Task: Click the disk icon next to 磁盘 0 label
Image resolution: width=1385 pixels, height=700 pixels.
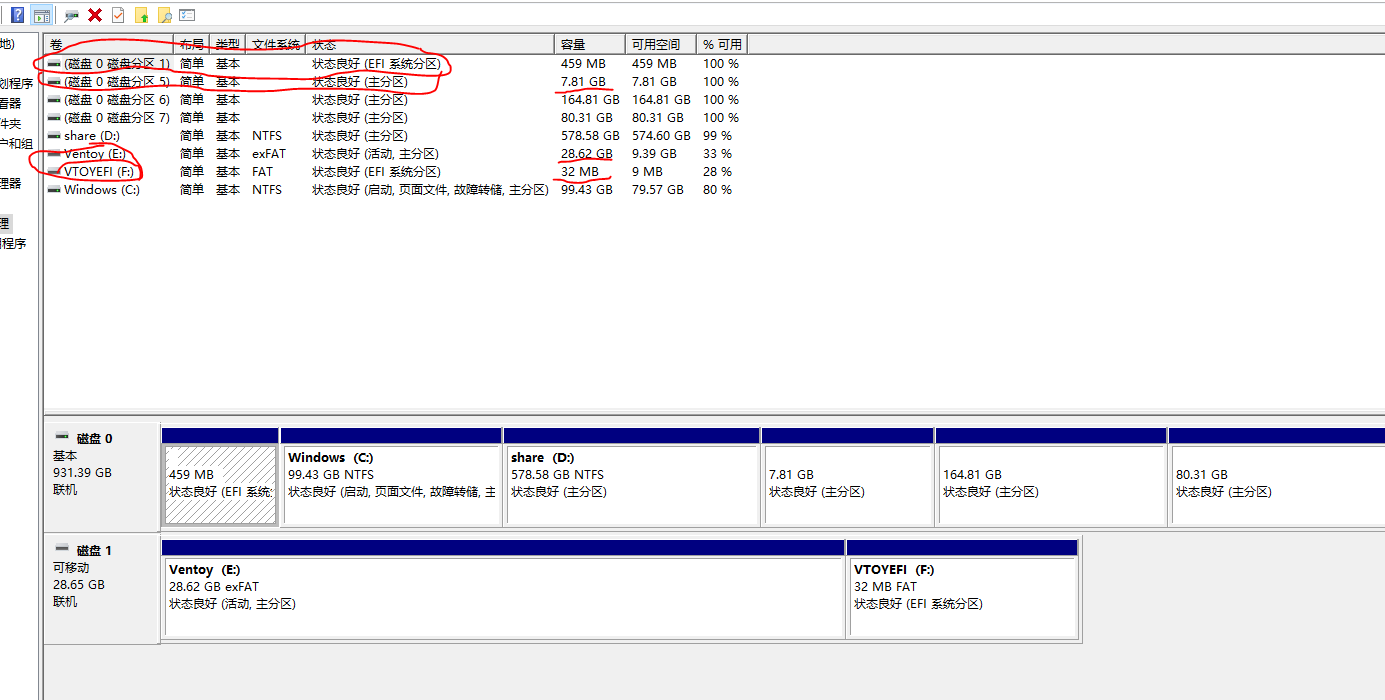Action: 62,438
